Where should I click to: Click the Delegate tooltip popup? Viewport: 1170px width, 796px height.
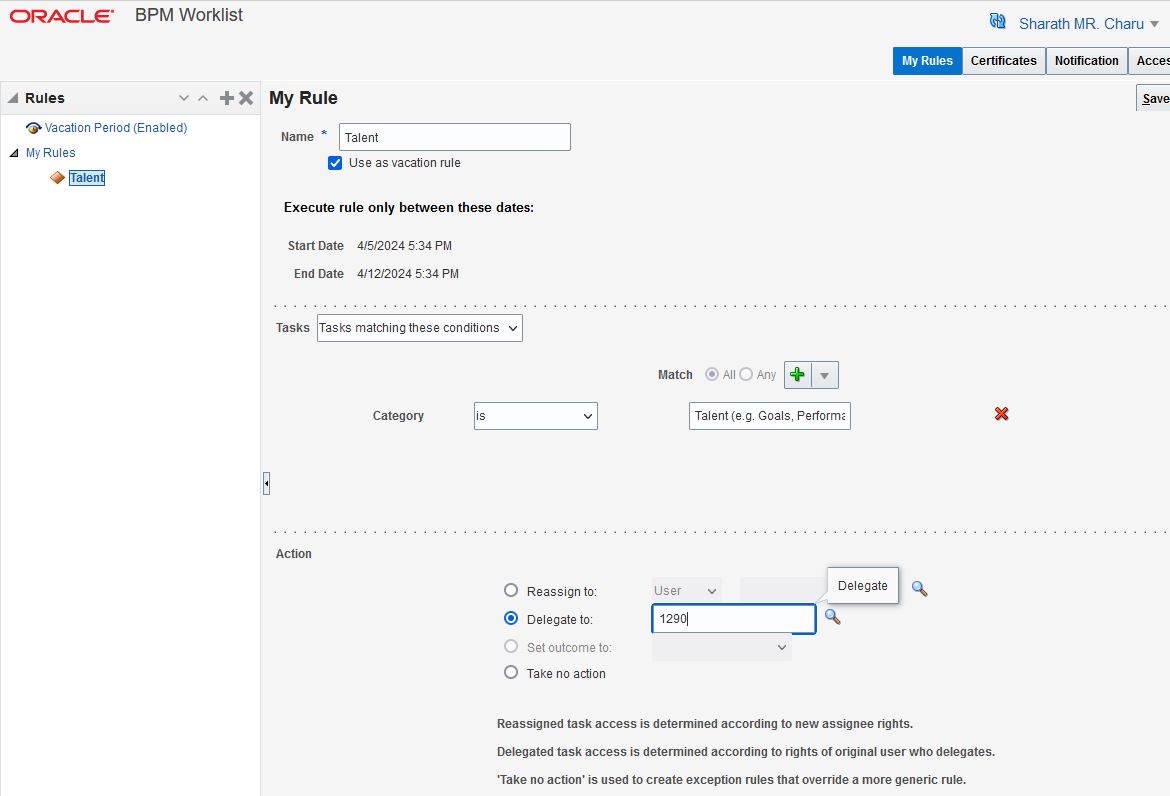863,586
